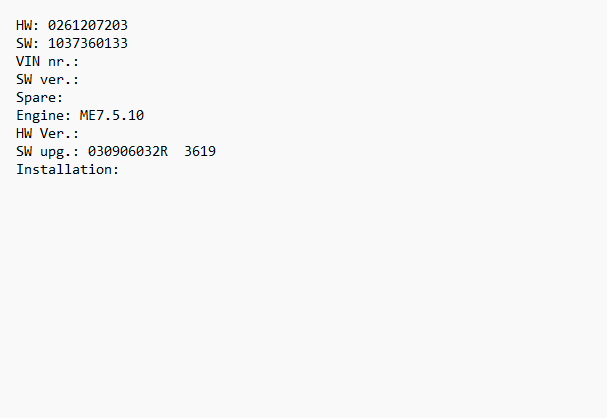Click the "upg.:" text
The height and width of the screenshot is (418, 607).
(x=60, y=151)
